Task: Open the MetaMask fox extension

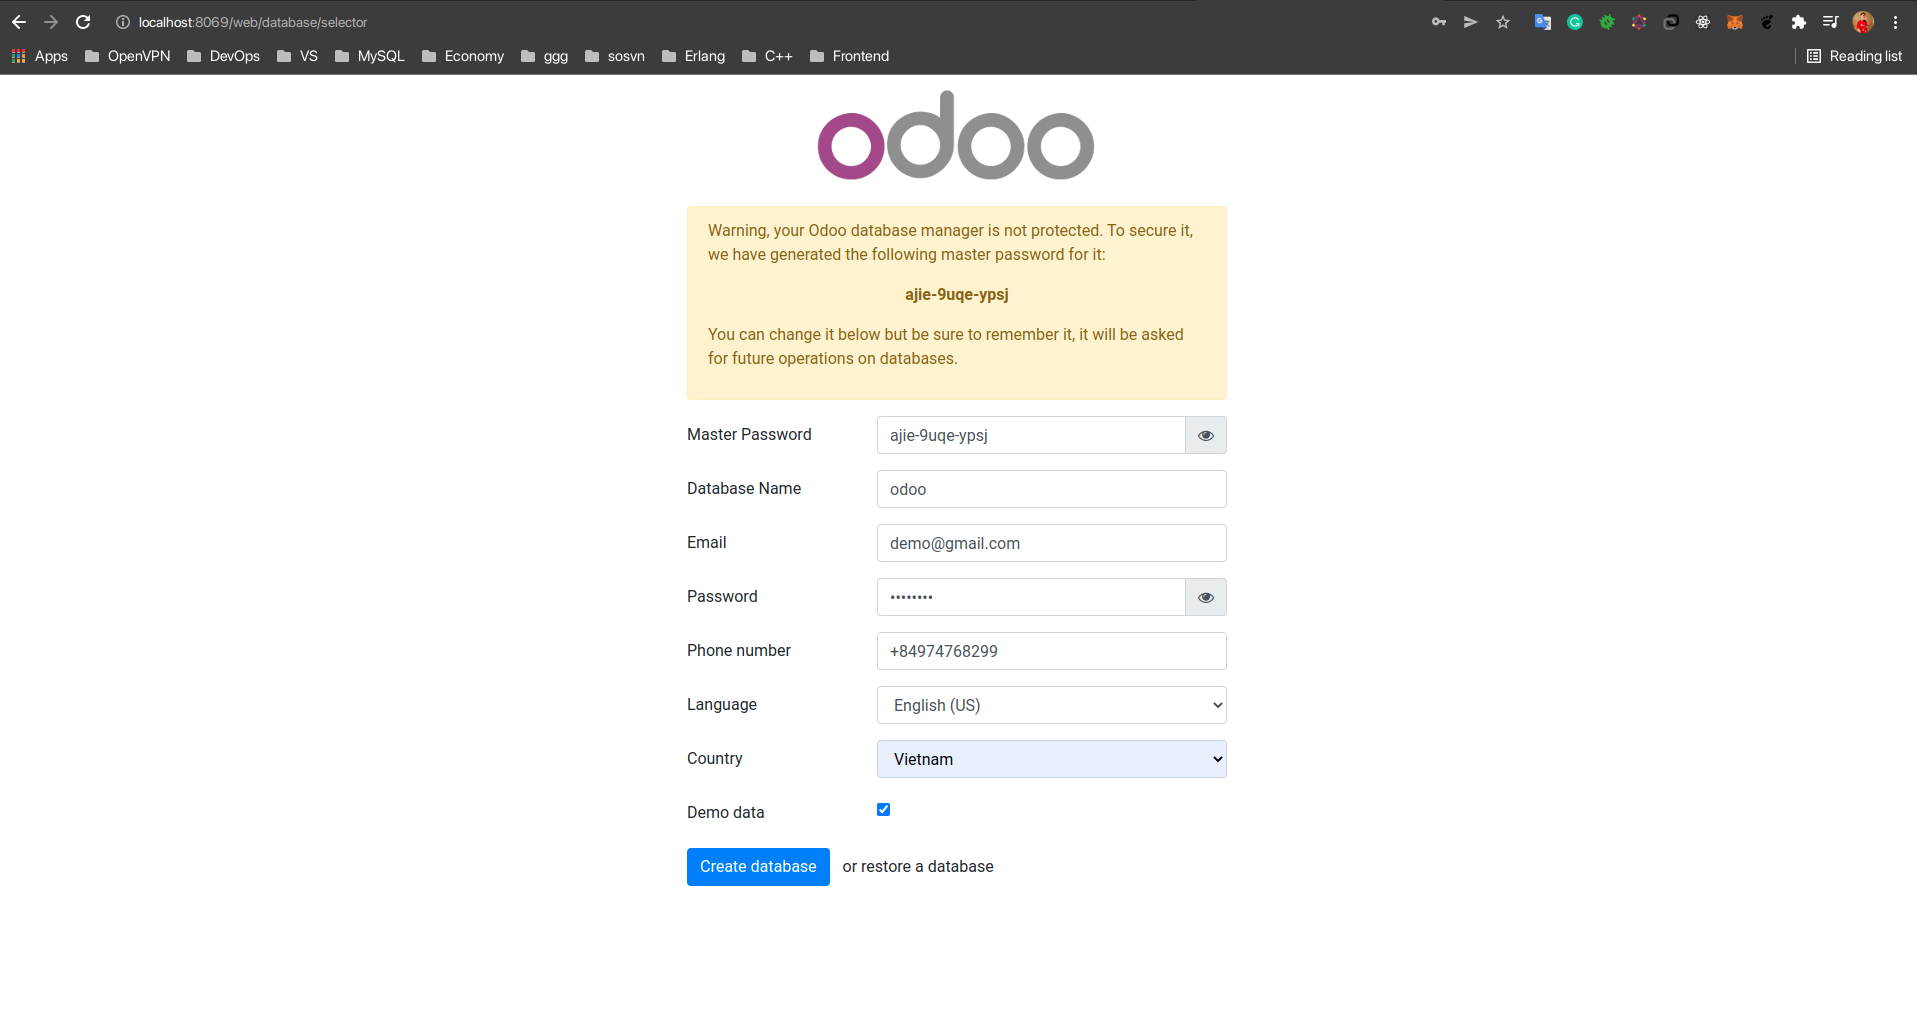Action: coord(1735,22)
